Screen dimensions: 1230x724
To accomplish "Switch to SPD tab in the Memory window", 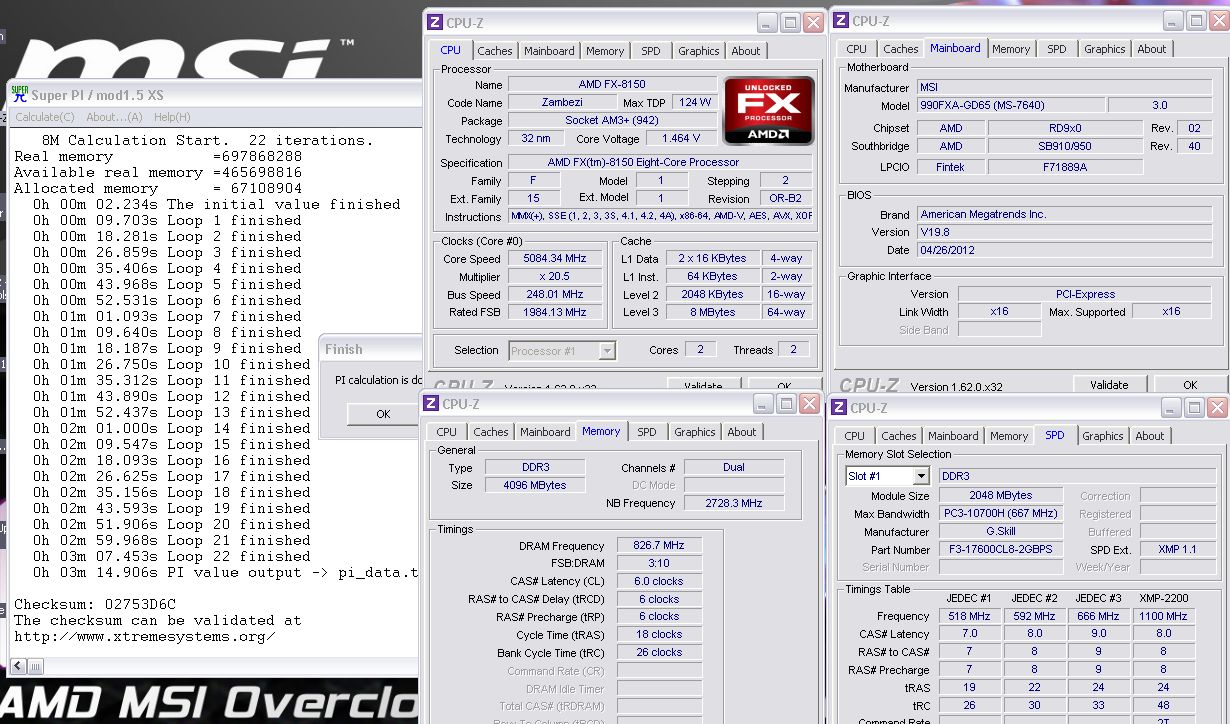I will point(647,432).
